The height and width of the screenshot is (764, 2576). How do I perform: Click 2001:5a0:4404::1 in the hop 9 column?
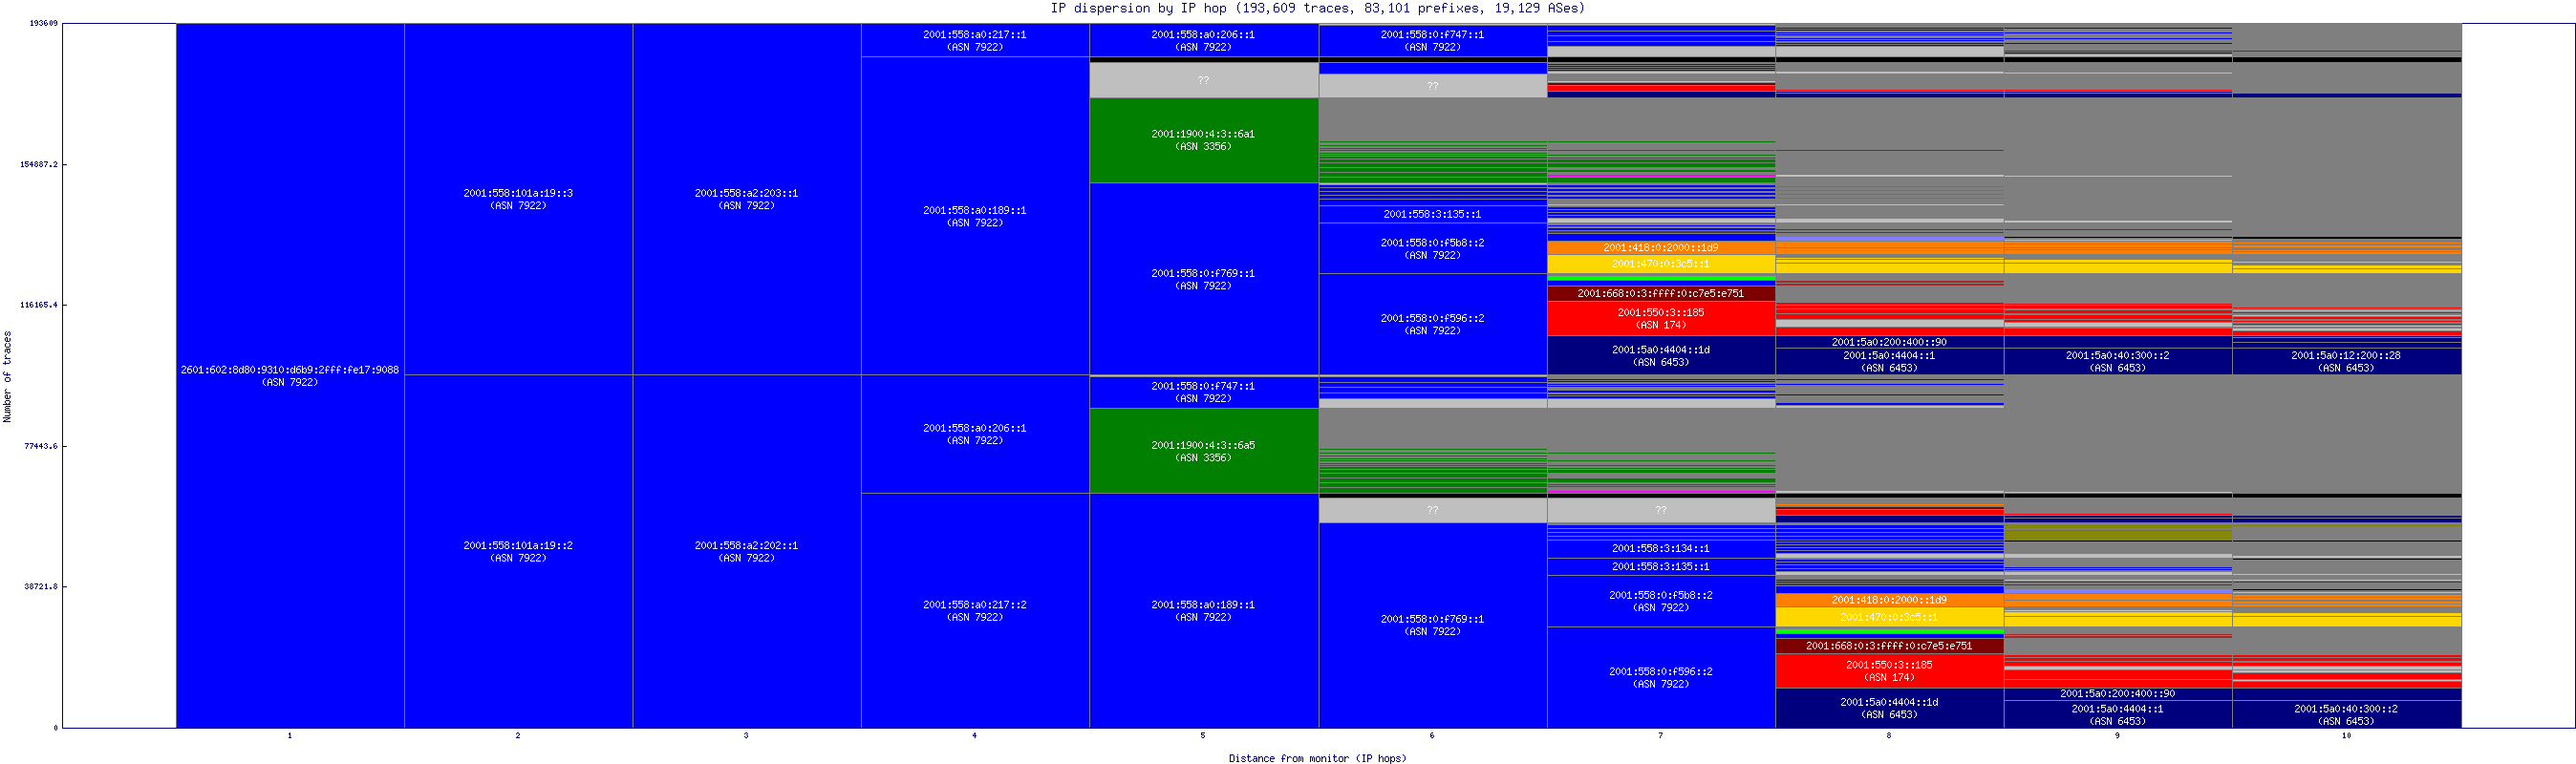pyautogui.click(x=2117, y=714)
